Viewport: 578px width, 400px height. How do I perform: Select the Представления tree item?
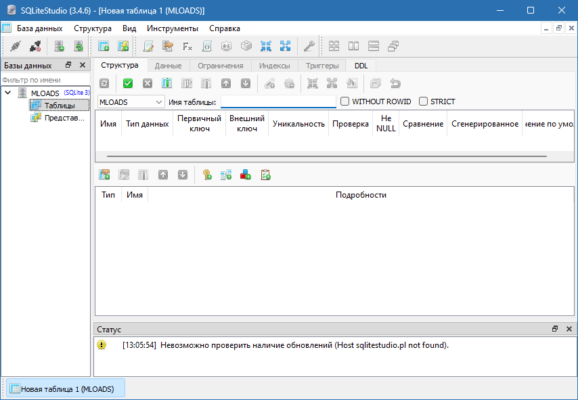pyautogui.click(x=58, y=118)
